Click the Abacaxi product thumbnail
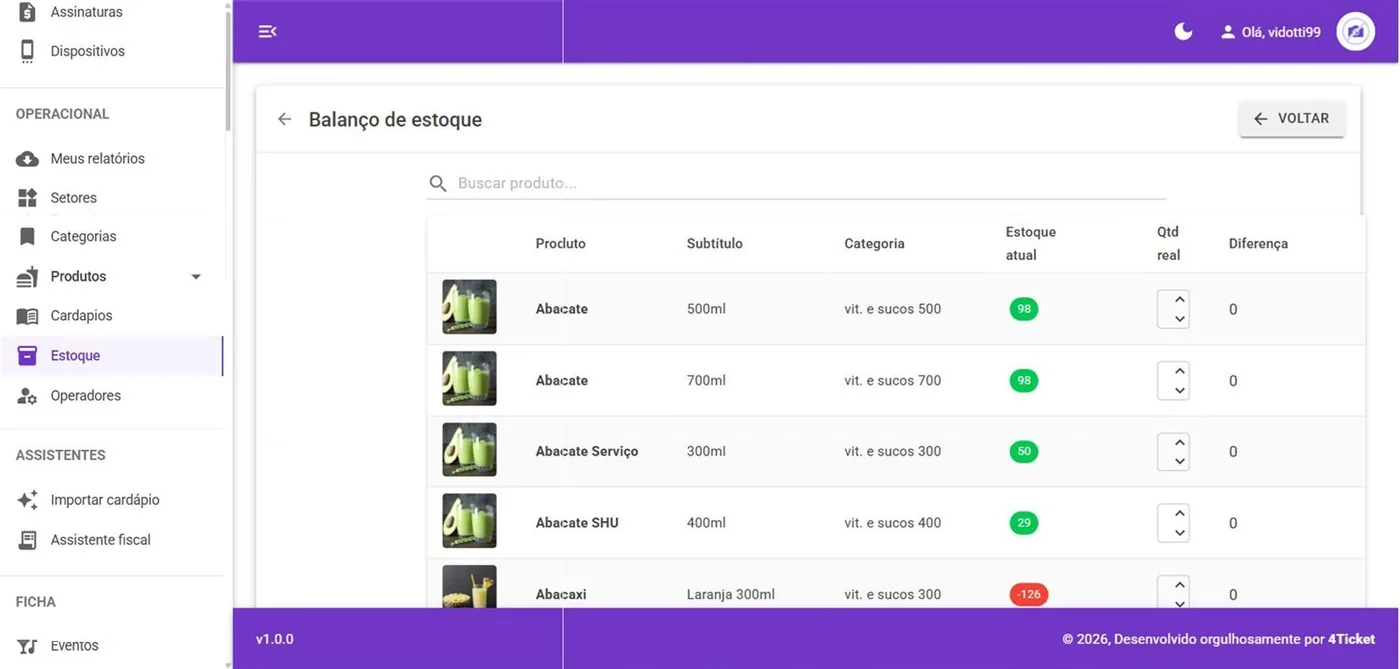1400x669 pixels. pos(469,587)
